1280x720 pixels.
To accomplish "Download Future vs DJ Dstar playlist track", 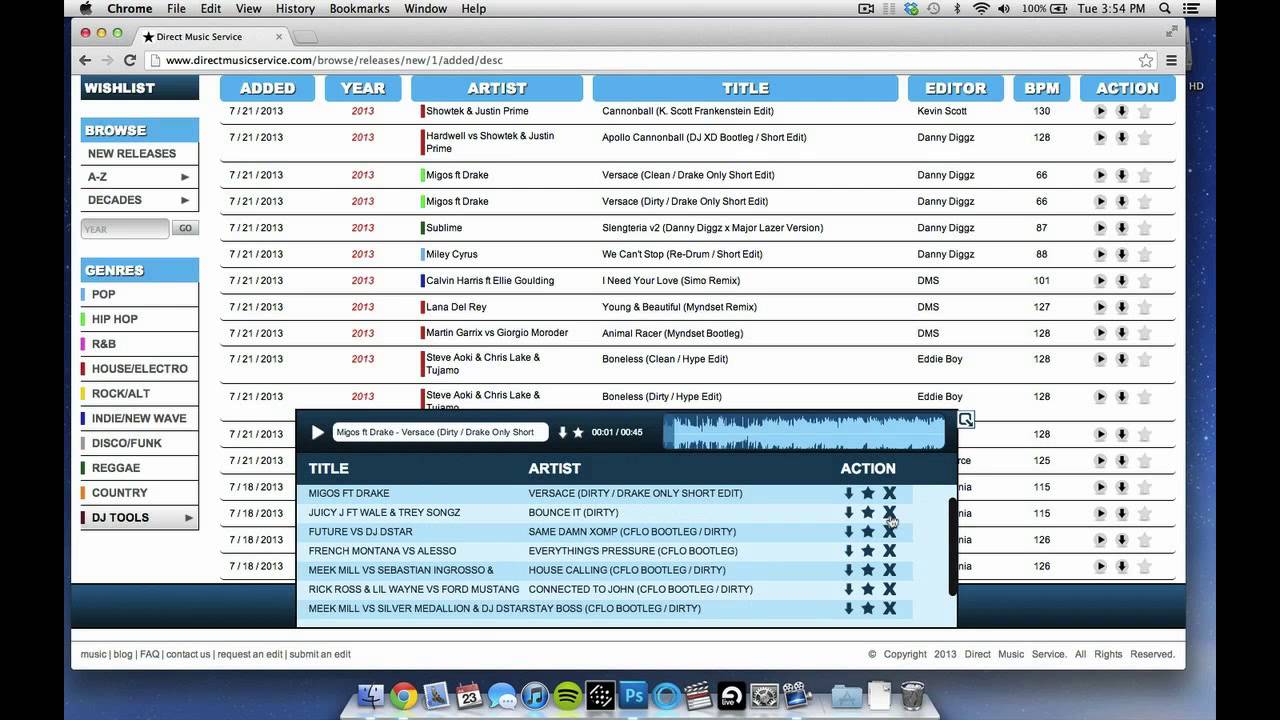I will coord(849,531).
